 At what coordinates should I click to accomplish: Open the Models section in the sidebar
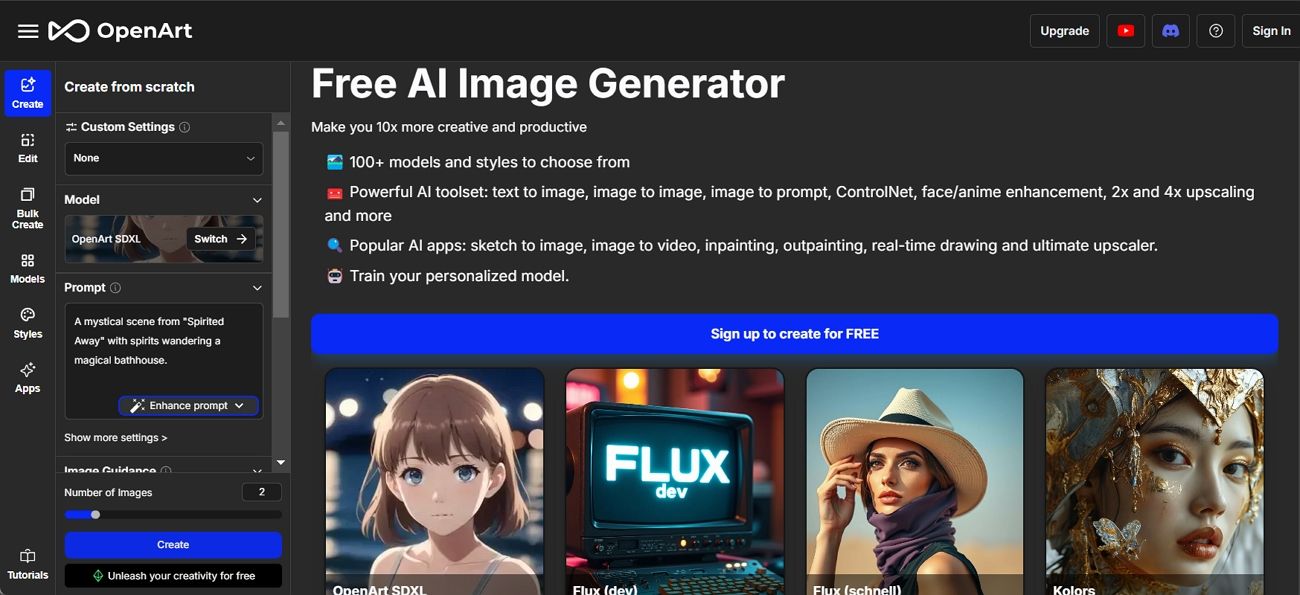click(27, 268)
